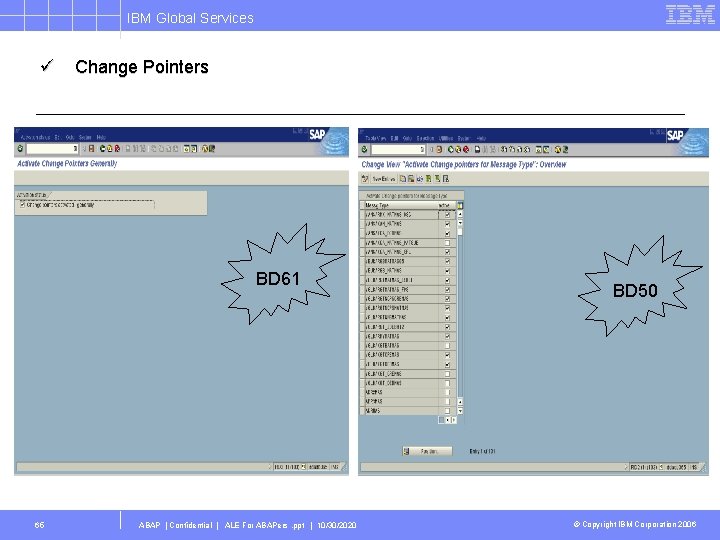Click the Save icon in the BD61 toolbar
This screenshot has width=720, height=540.
point(91,148)
